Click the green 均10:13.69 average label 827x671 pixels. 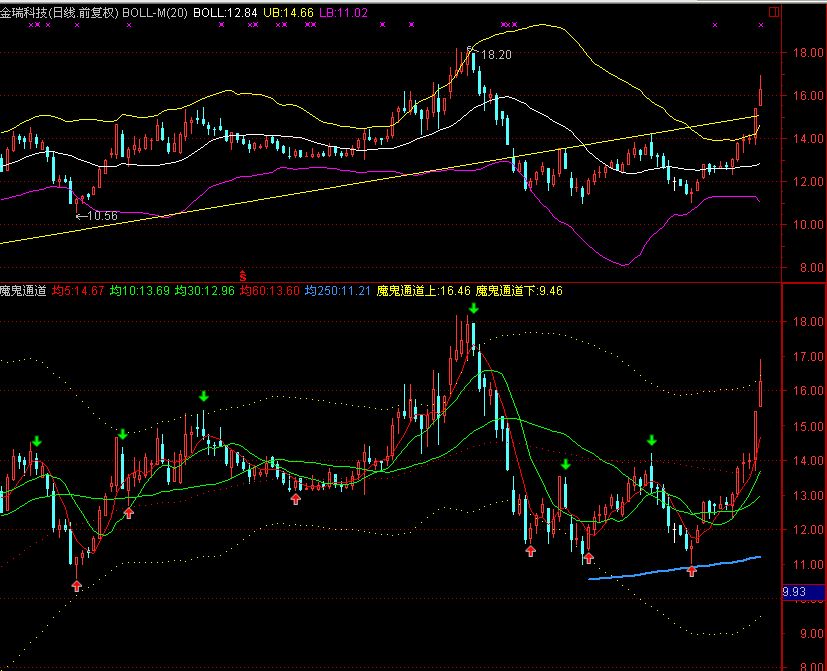[x=140, y=291]
